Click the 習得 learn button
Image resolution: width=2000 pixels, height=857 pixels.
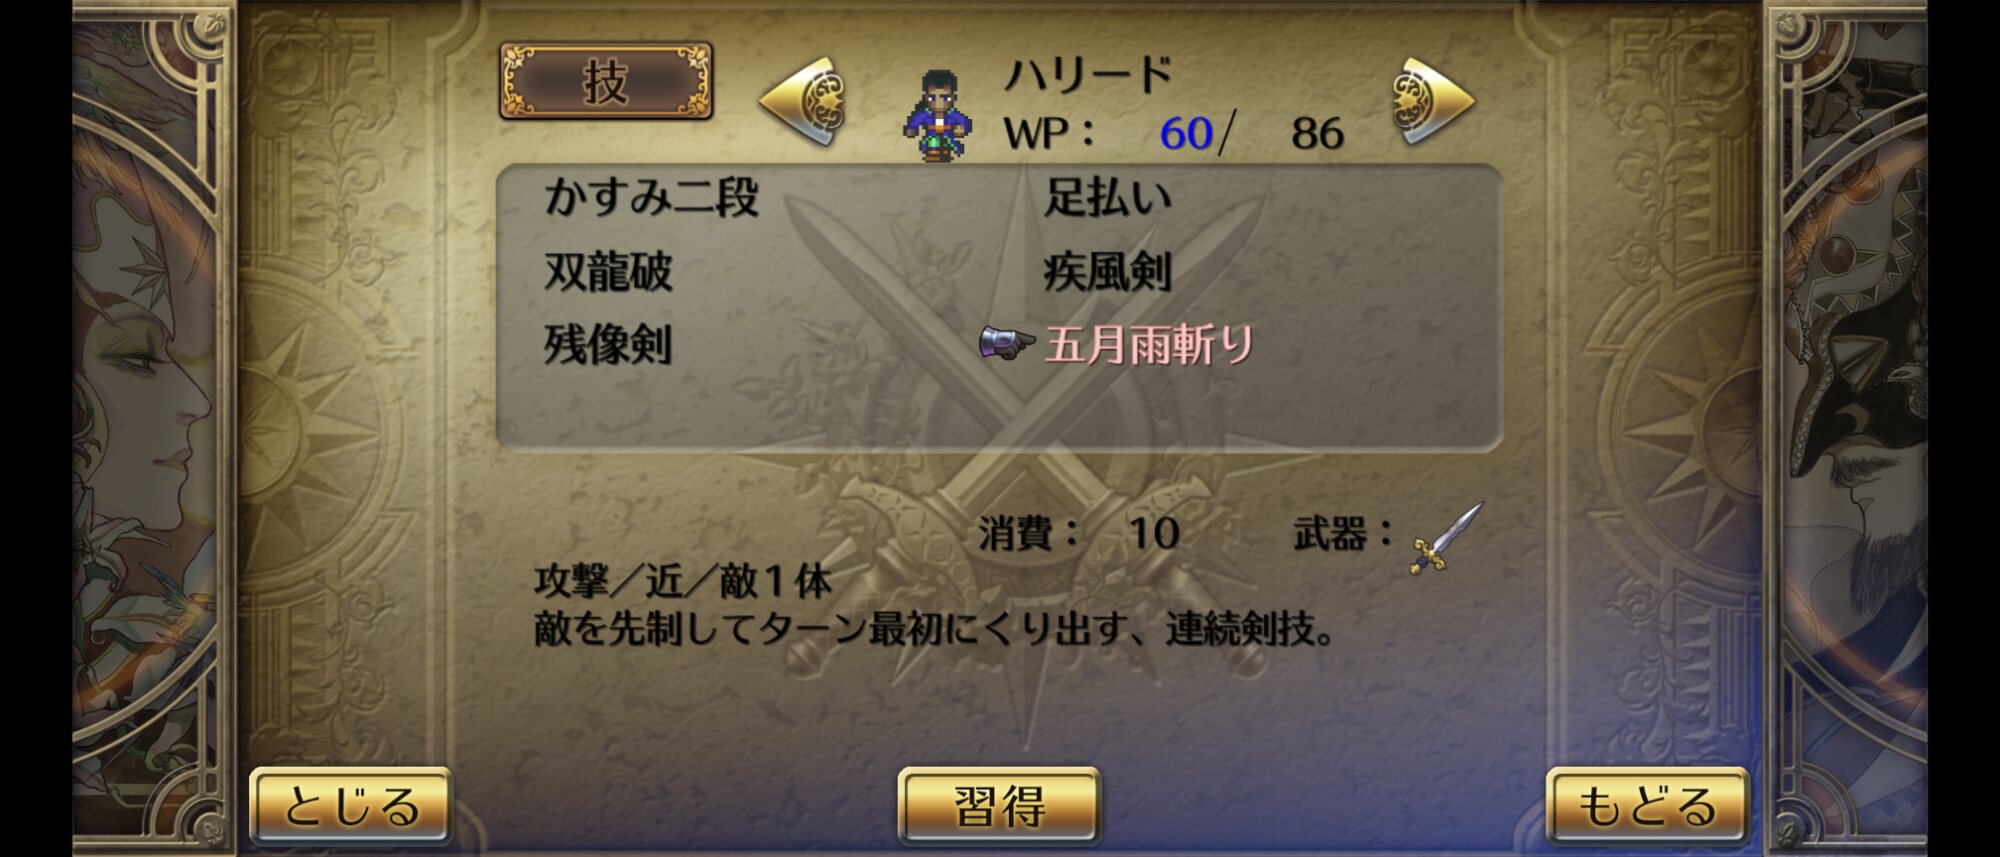(999, 806)
